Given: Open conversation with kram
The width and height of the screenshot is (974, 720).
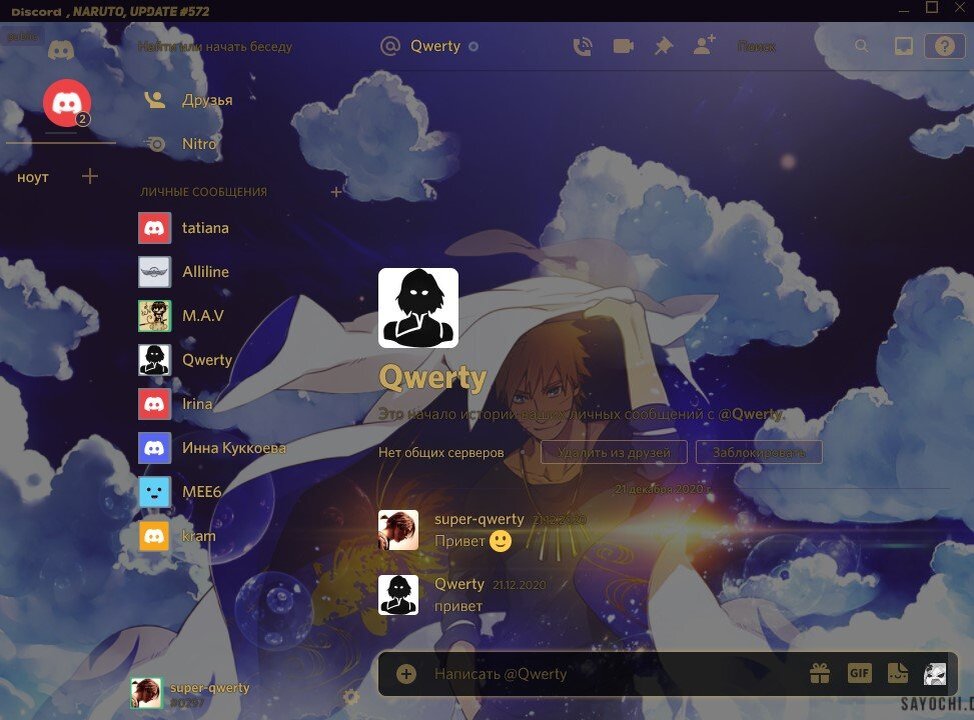Looking at the screenshot, I should point(240,535).
